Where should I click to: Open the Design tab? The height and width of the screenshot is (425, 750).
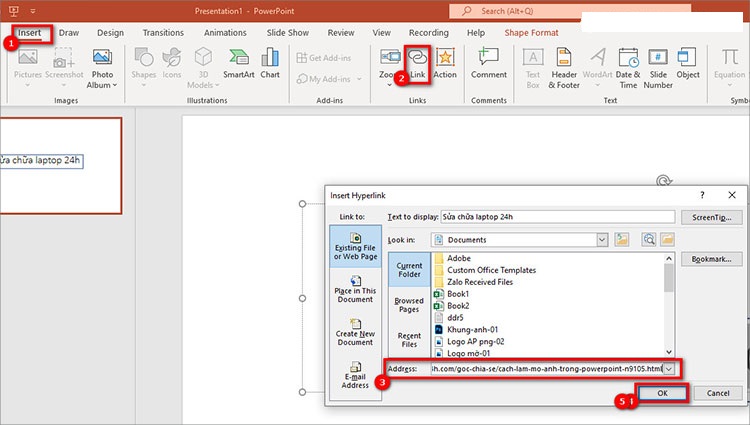pyautogui.click(x=110, y=33)
